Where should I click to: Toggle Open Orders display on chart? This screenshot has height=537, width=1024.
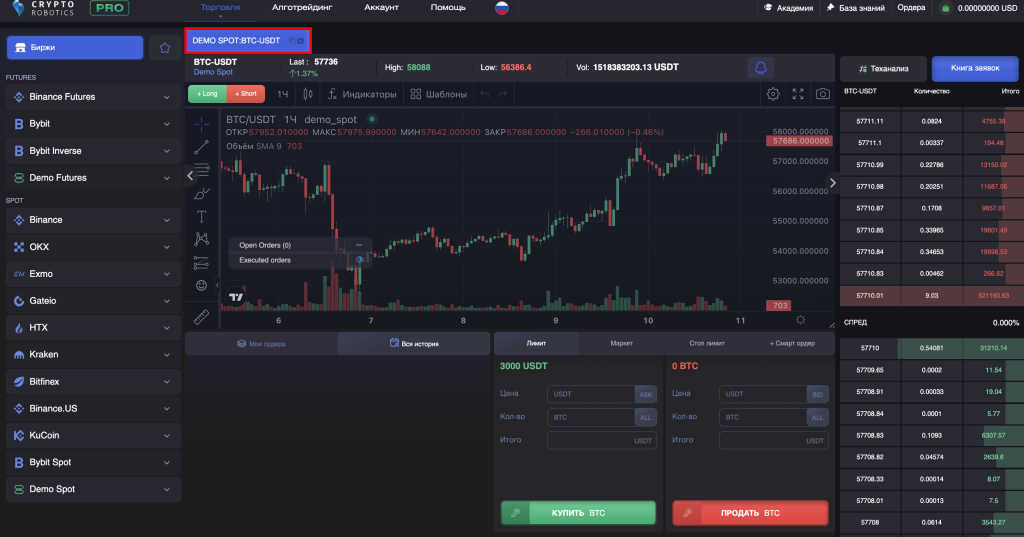tap(359, 245)
